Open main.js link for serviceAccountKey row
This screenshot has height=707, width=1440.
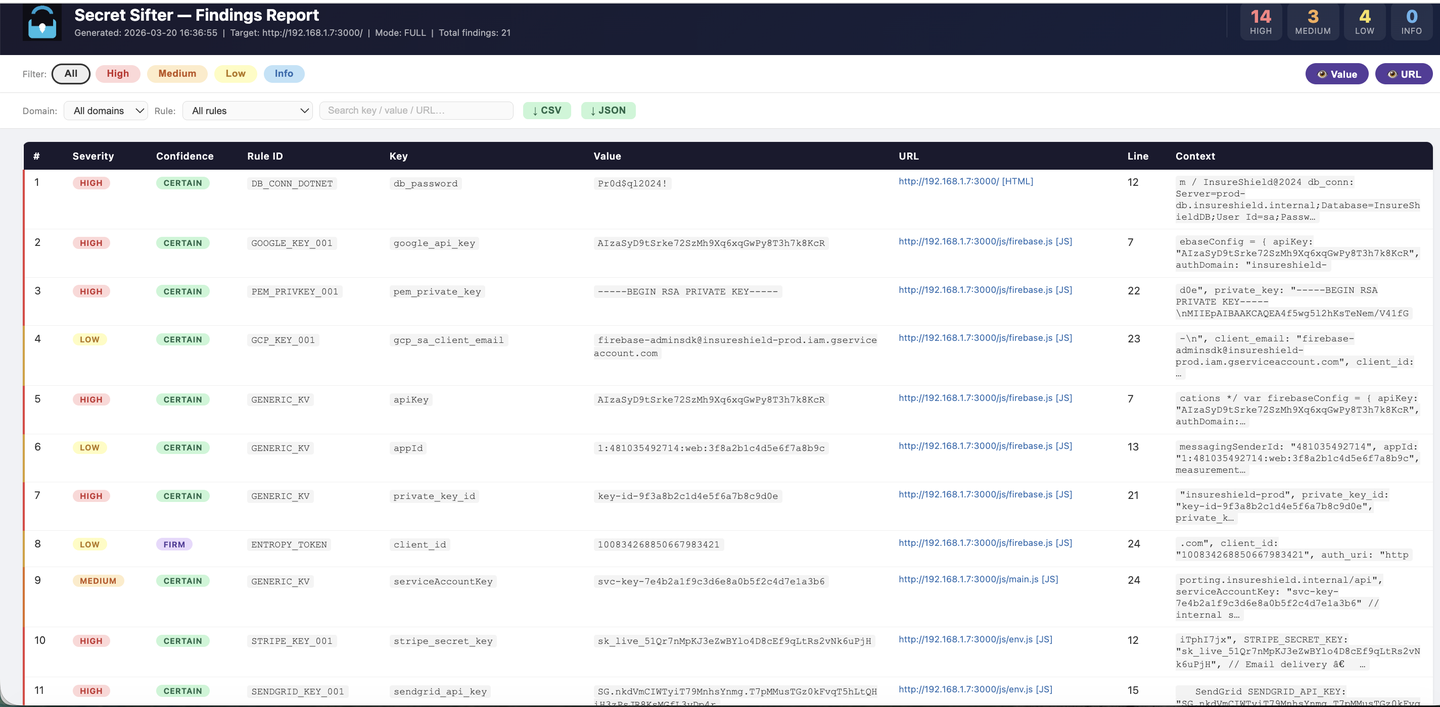[x=978, y=579]
